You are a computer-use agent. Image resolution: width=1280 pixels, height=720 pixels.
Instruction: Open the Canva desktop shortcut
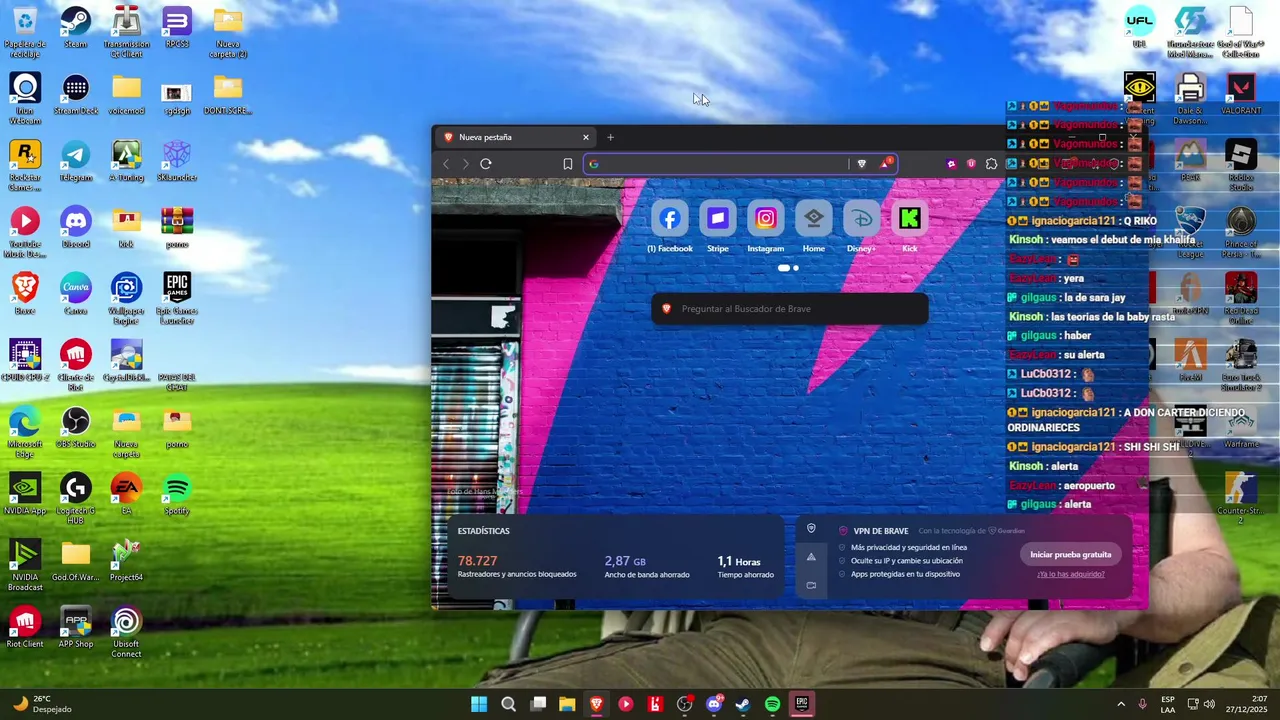(75, 295)
